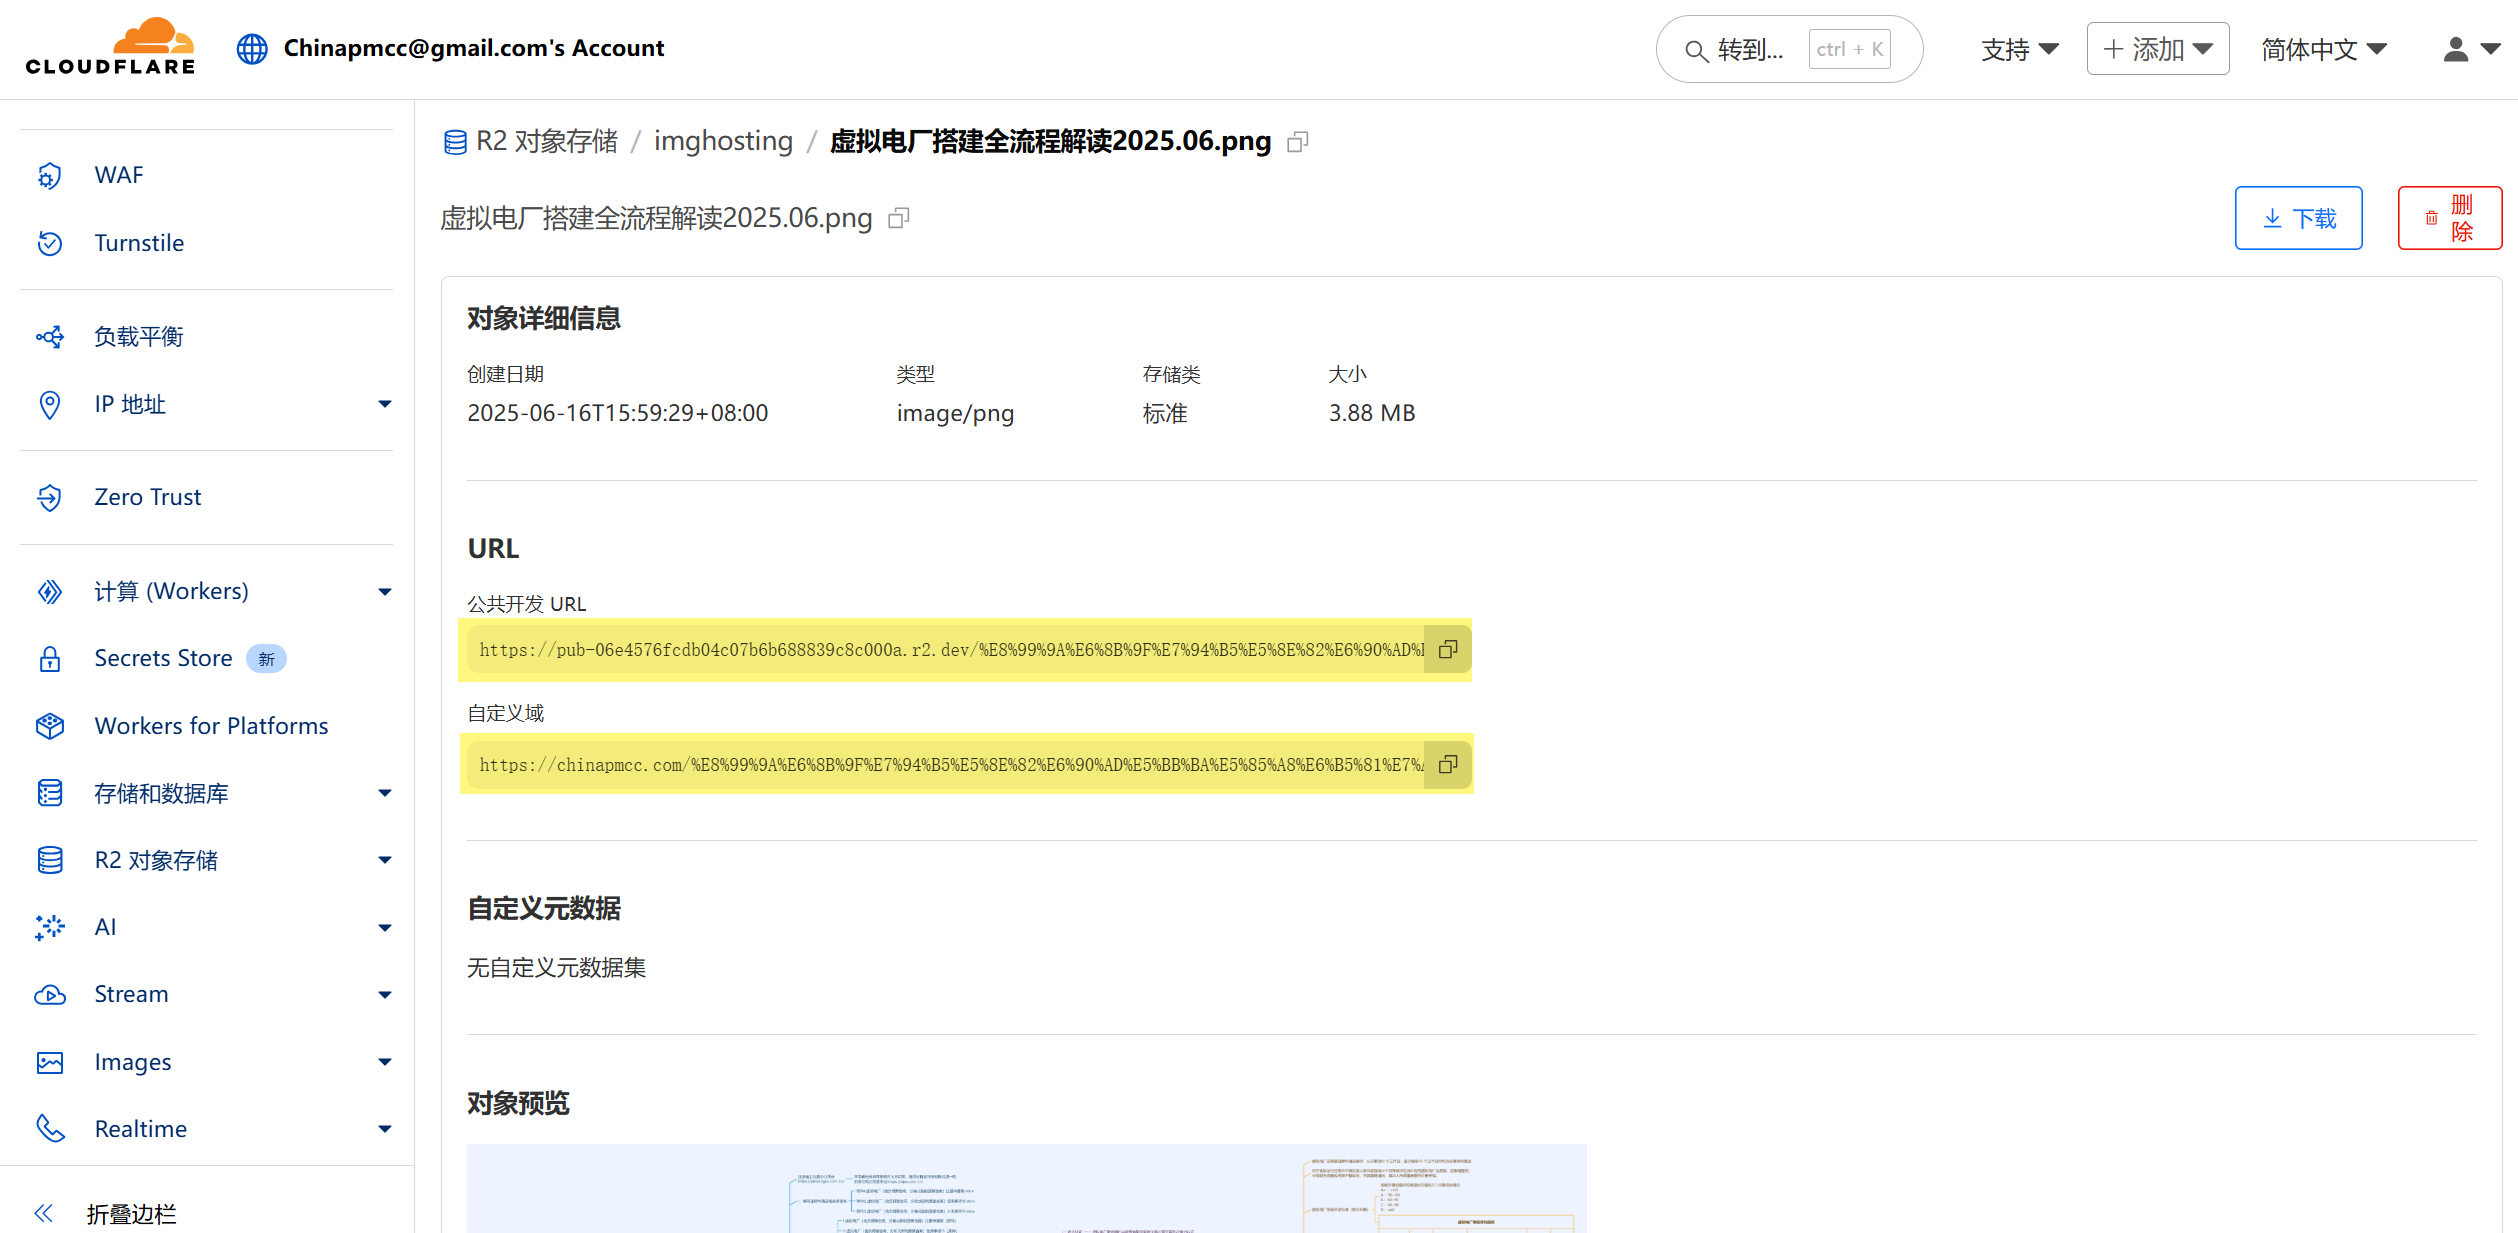Copy file name next to breadcrumb title

tap(1297, 142)
